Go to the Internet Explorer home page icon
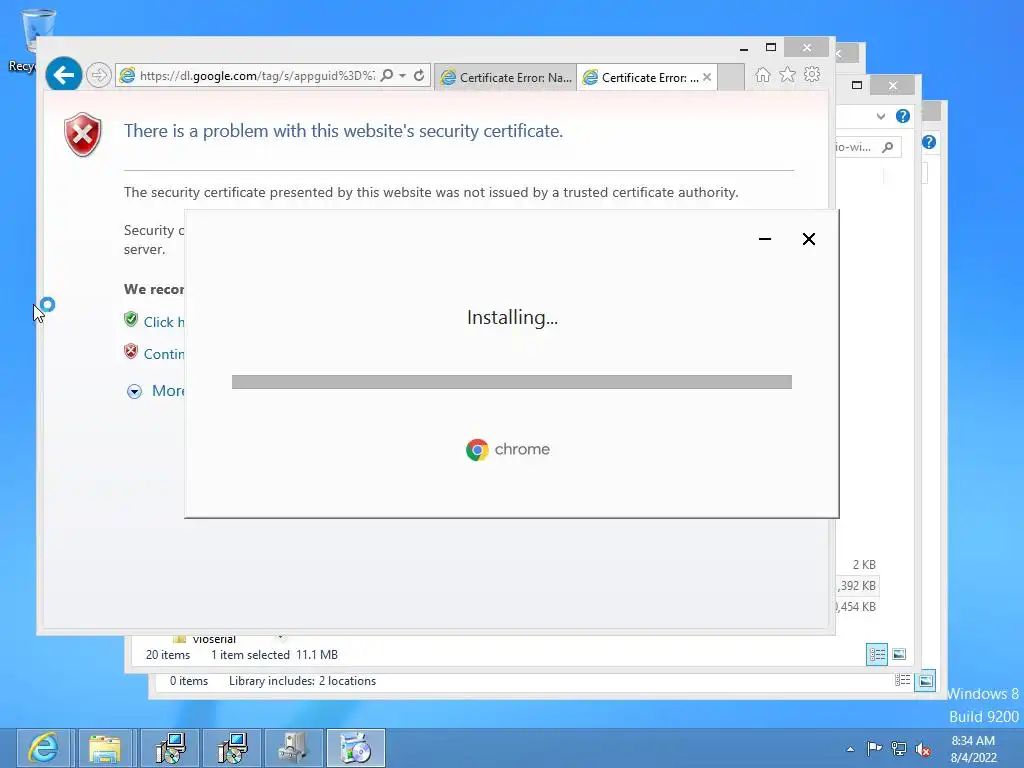This screenshot has width=1024, height=768. tap(762, 75)
